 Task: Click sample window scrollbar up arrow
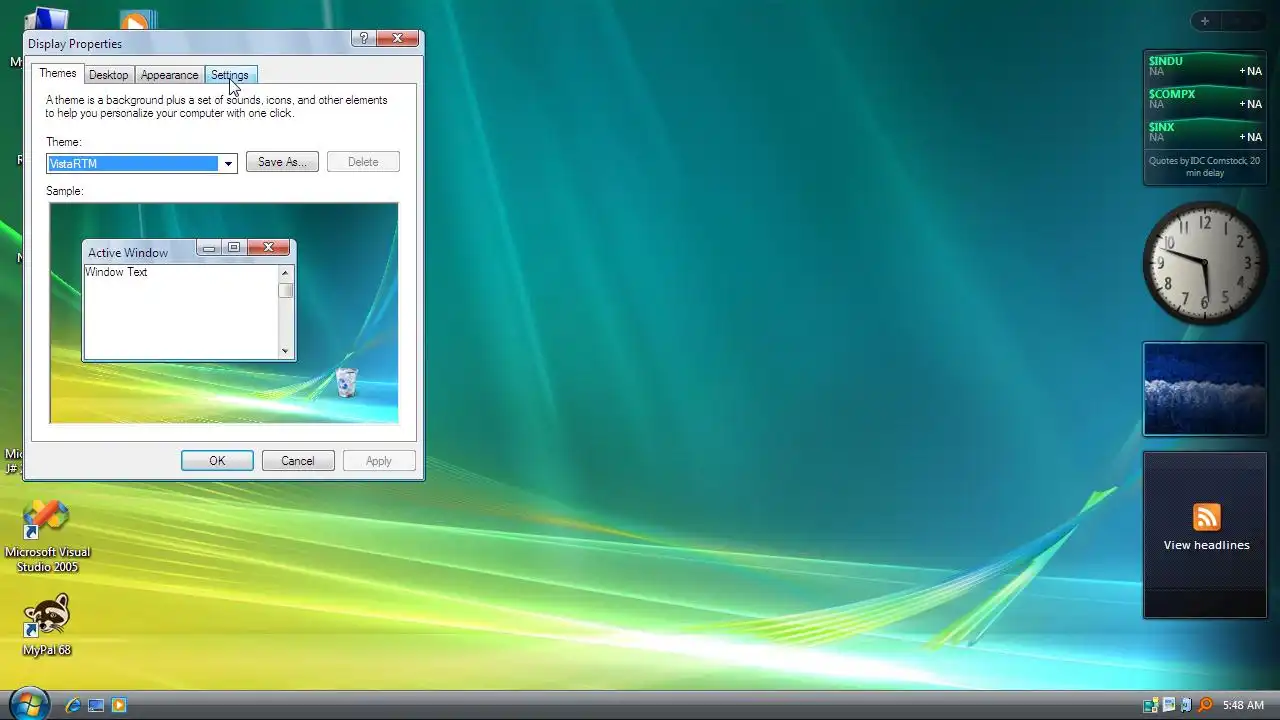(285, 273)
